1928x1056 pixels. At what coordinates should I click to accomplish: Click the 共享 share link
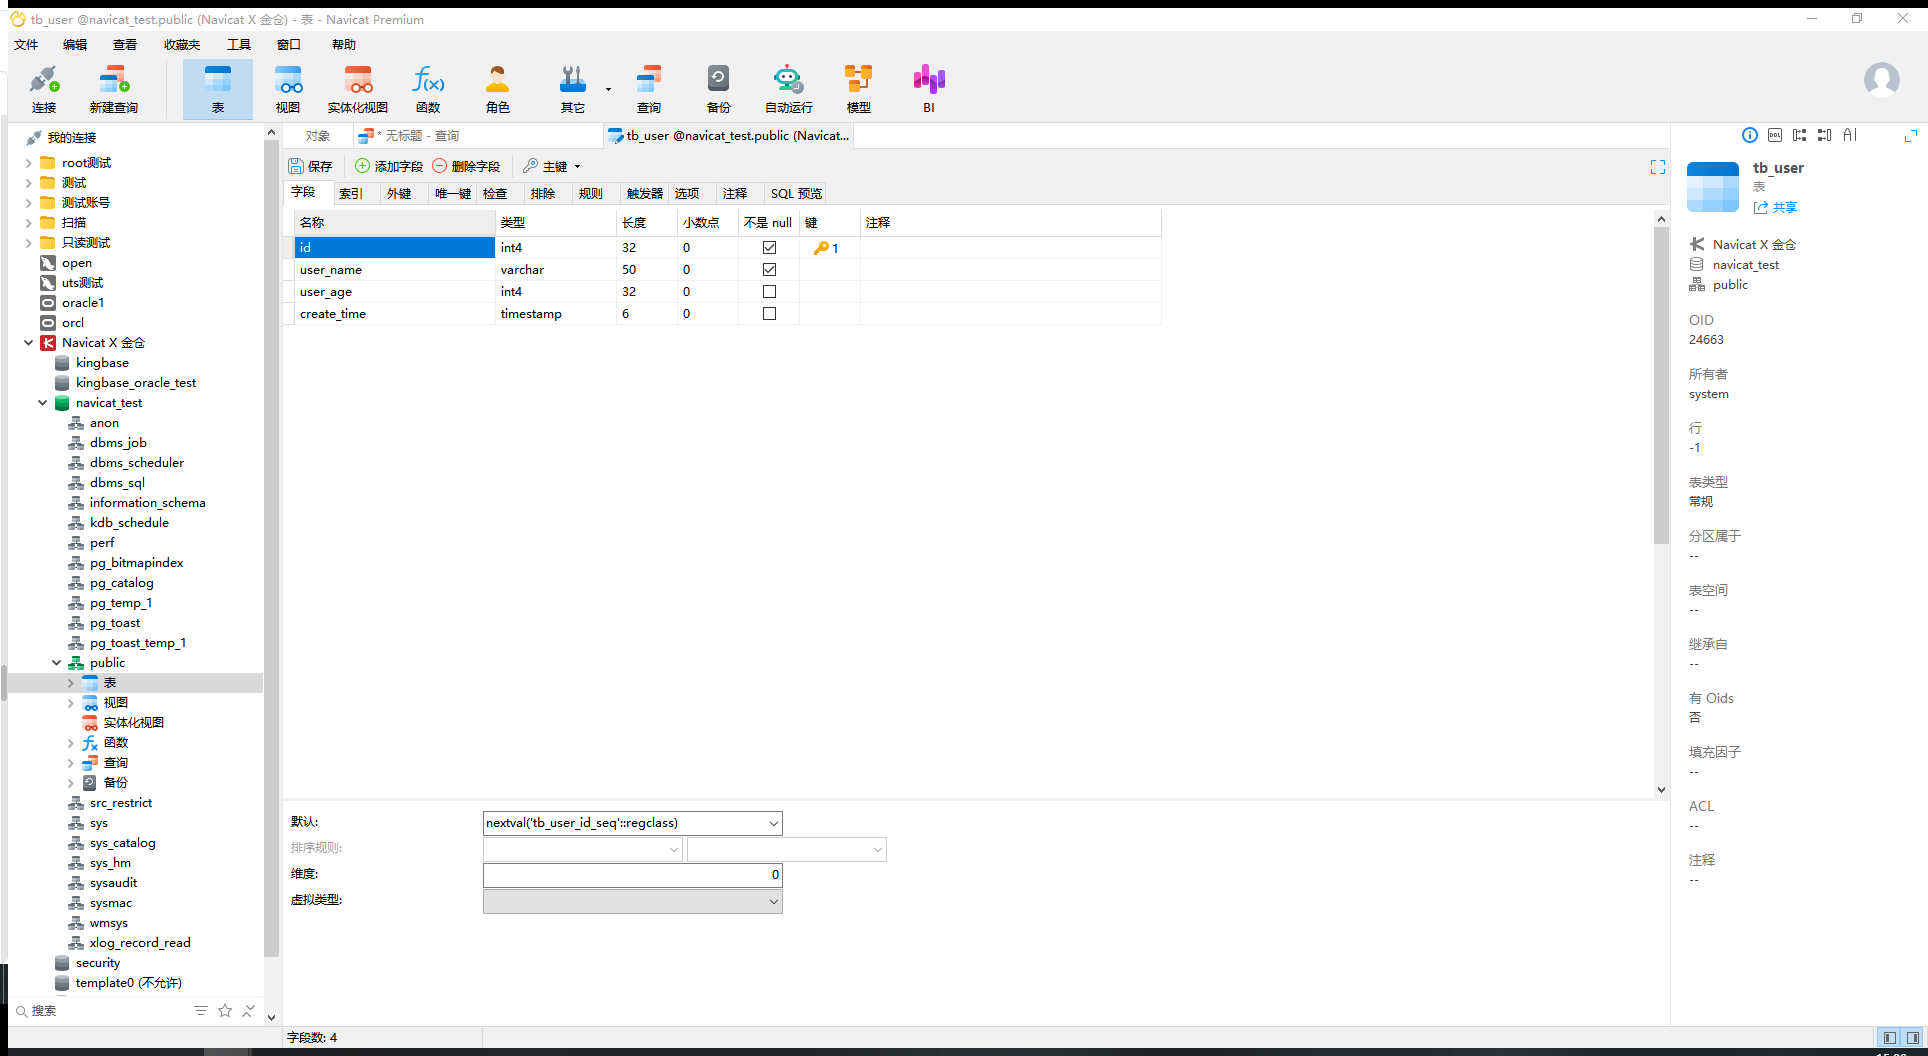pyautogui.click(x=1775, y=208)
